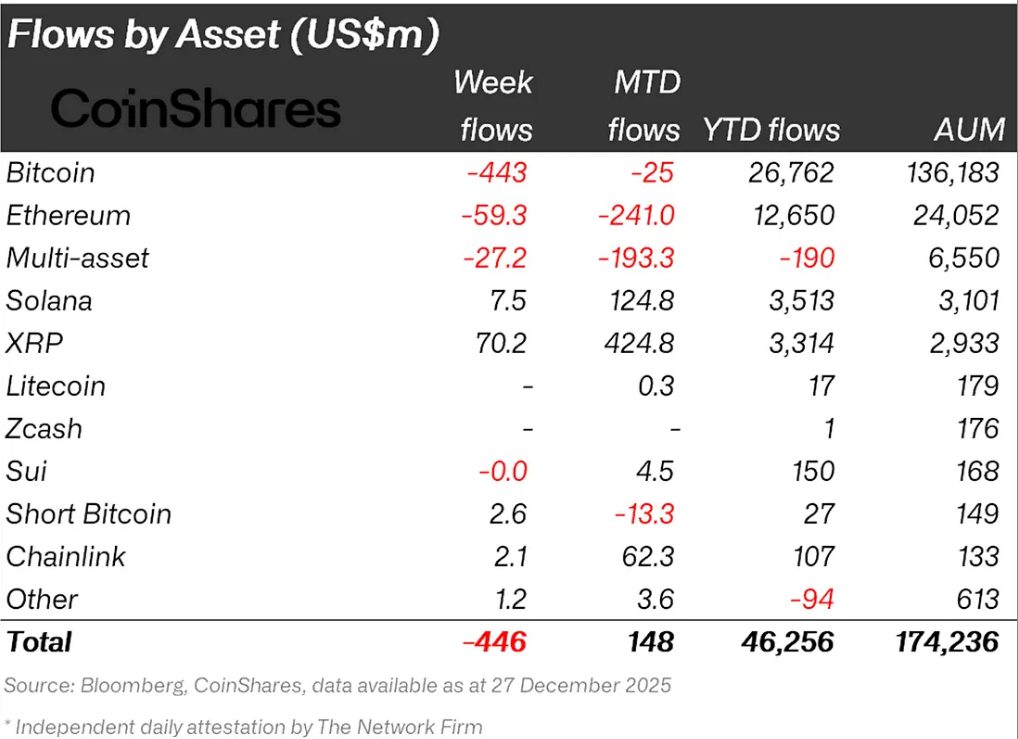Select the Multi-asset row label
Image resolution: width=1018 pixels, height=739 pixels.
click(77, 258)
